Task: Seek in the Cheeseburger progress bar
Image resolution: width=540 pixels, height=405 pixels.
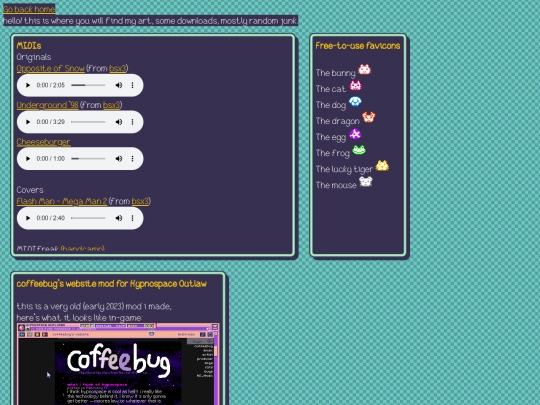Action: click(x=88, y=158)
